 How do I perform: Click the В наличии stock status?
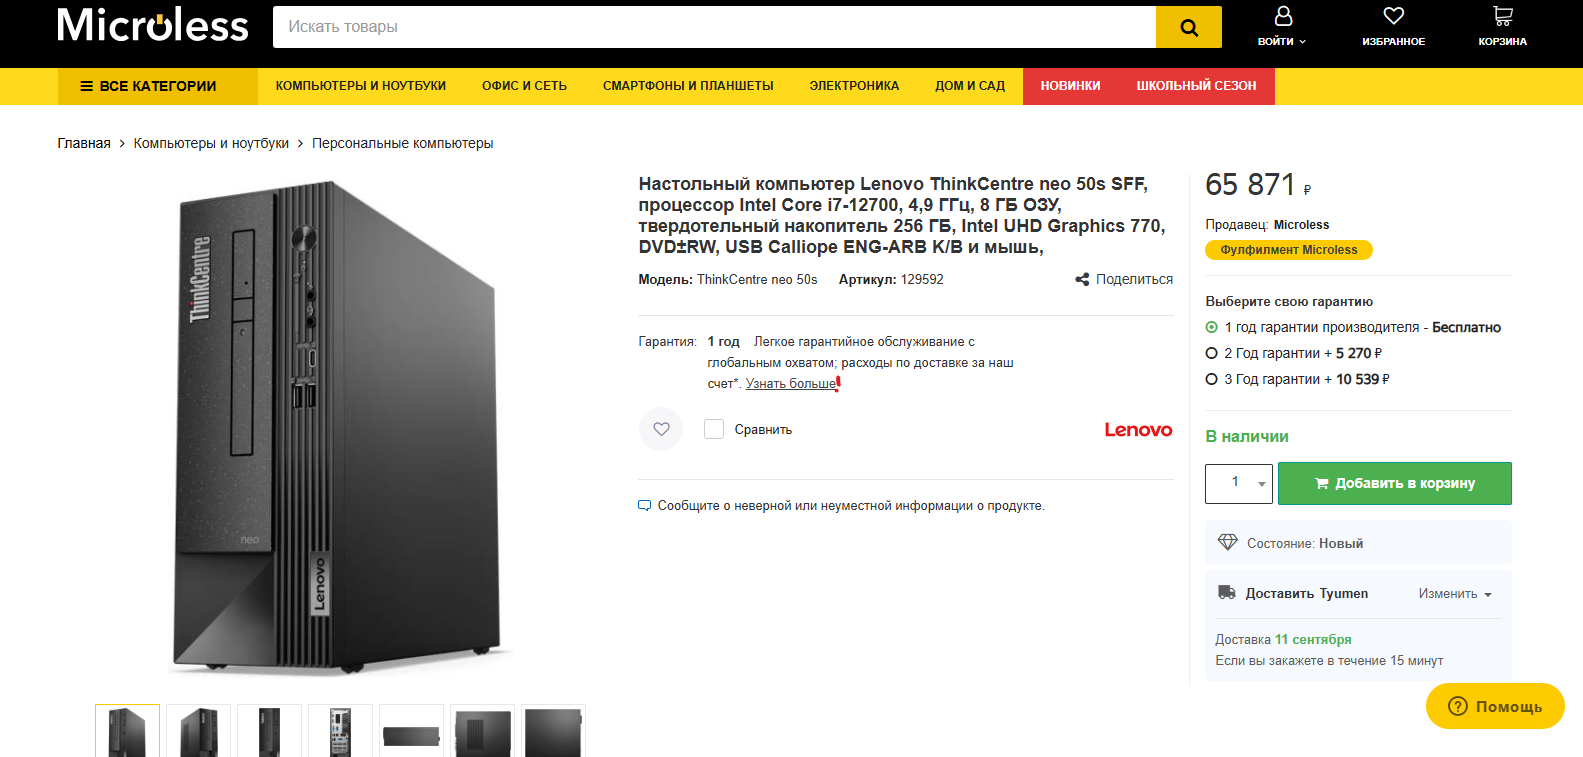(1247, 437)
